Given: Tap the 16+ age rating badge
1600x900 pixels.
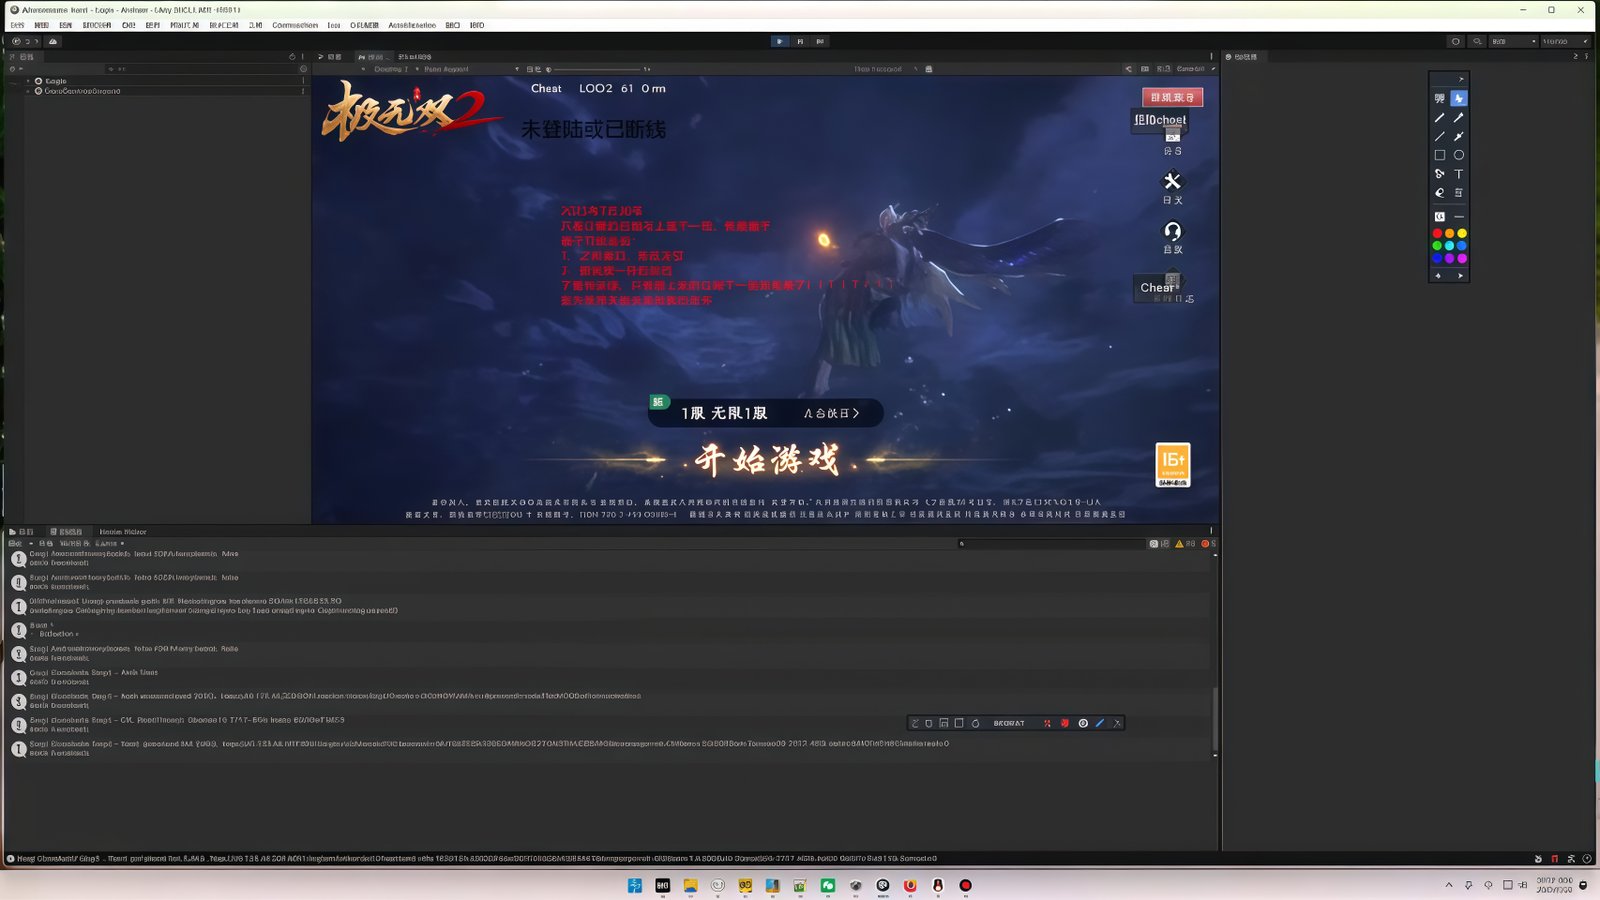Looking at the screenshot, I should tap(1172, 465).
